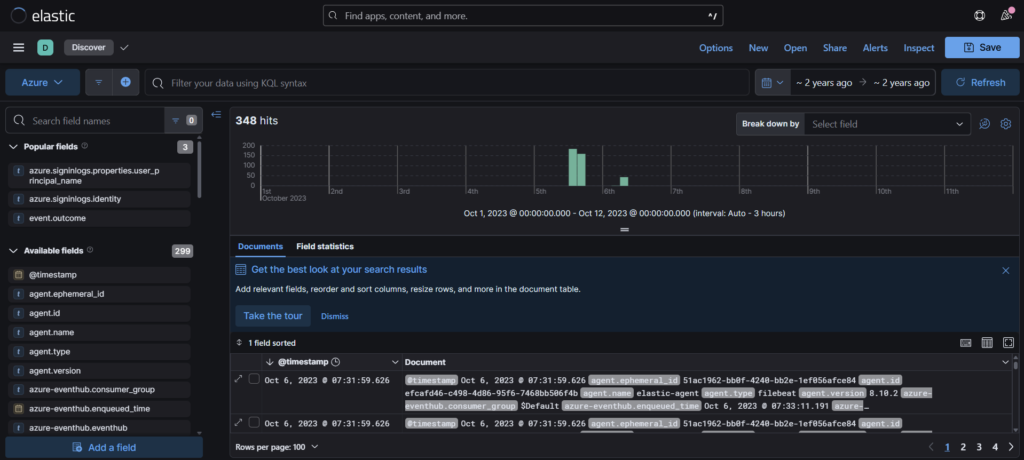1024x460 pixels.
Task: Select the second document row checkbox
Action: 254,424
